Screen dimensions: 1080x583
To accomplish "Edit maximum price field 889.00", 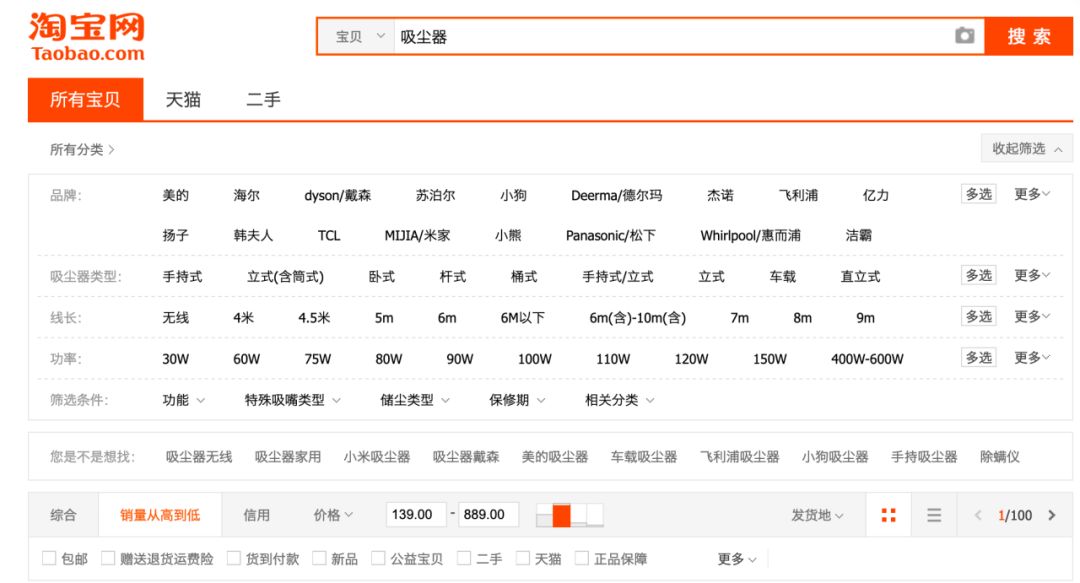I will [x=488, y=515].
